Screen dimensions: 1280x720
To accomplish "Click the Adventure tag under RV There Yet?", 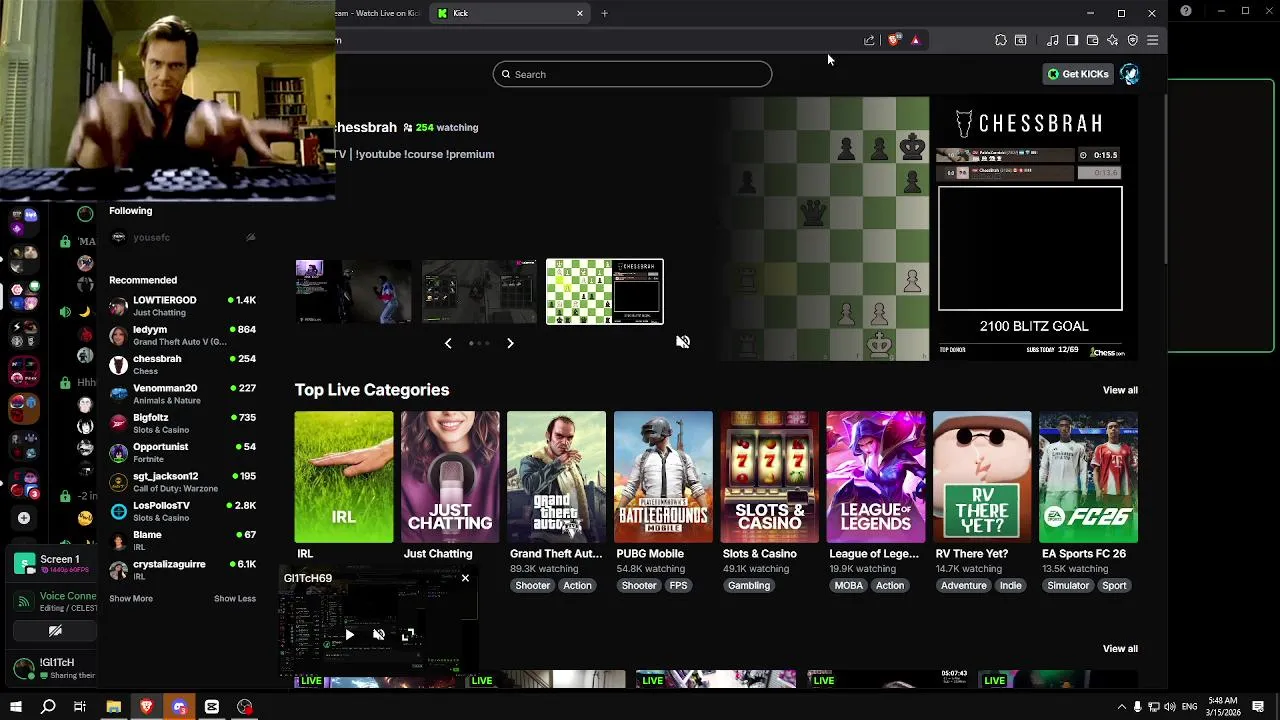I will (x=963, y=586).
